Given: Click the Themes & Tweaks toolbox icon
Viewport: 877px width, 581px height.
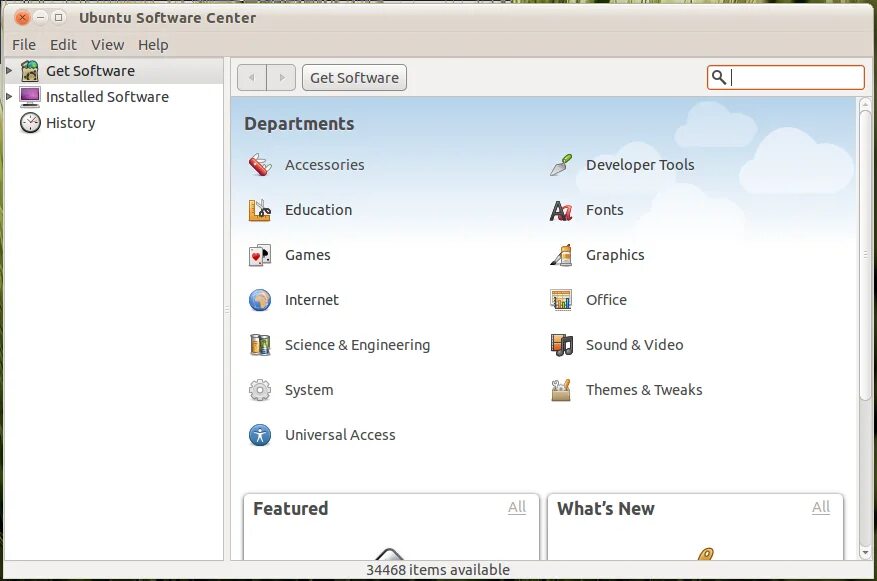Looking at the screenshot, I should 561,390.
